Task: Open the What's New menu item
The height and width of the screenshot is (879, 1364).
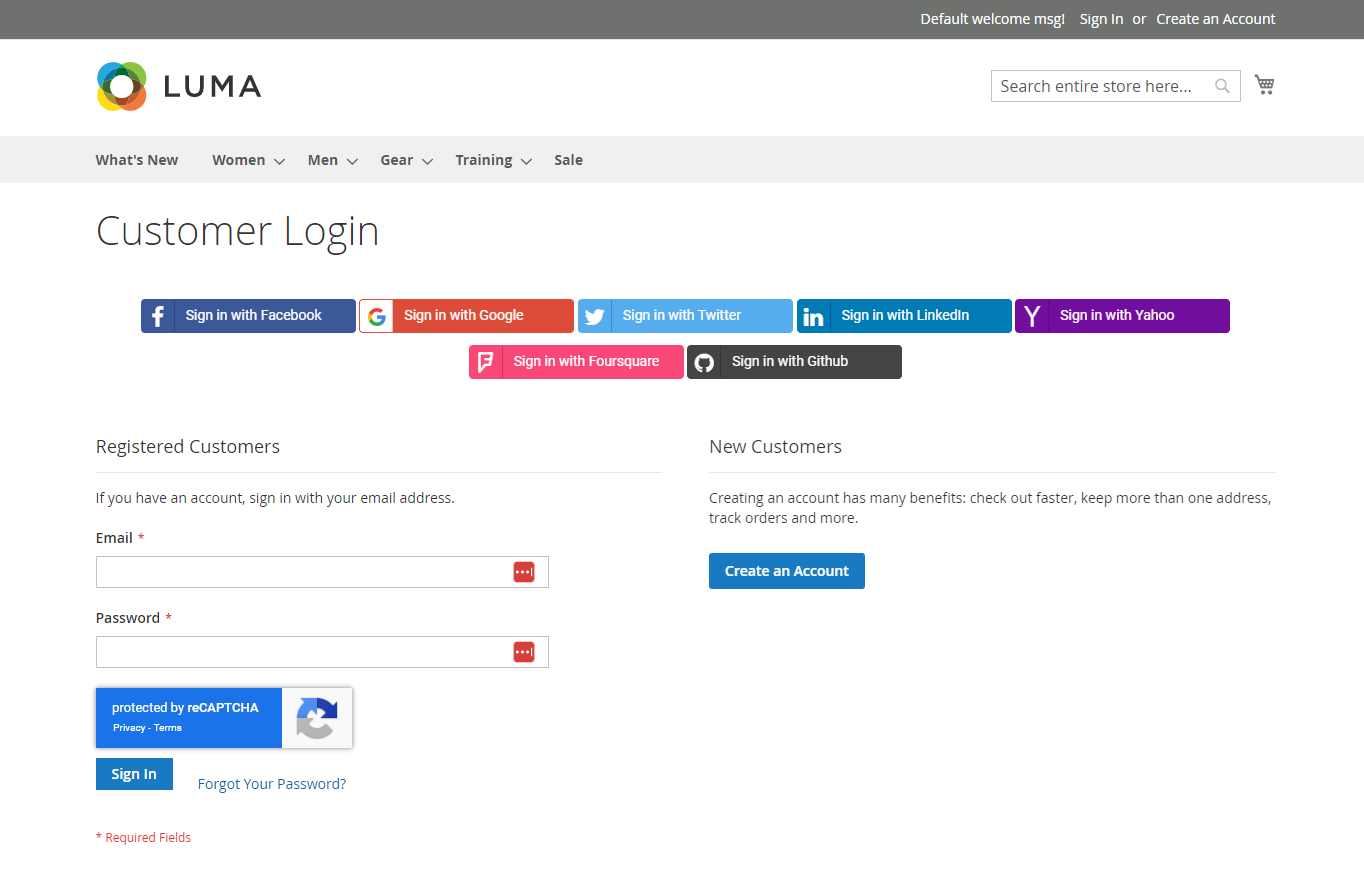Action: click(x=137, y=160)
